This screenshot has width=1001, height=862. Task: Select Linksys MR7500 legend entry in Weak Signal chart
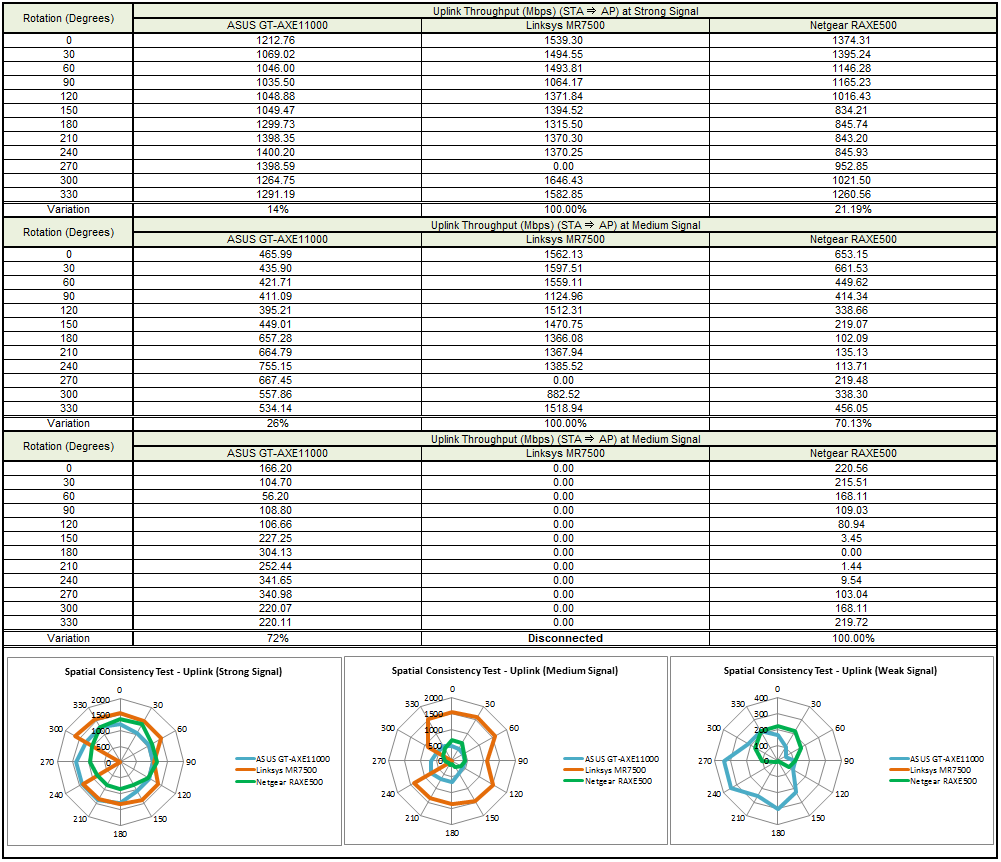(930, 770)
